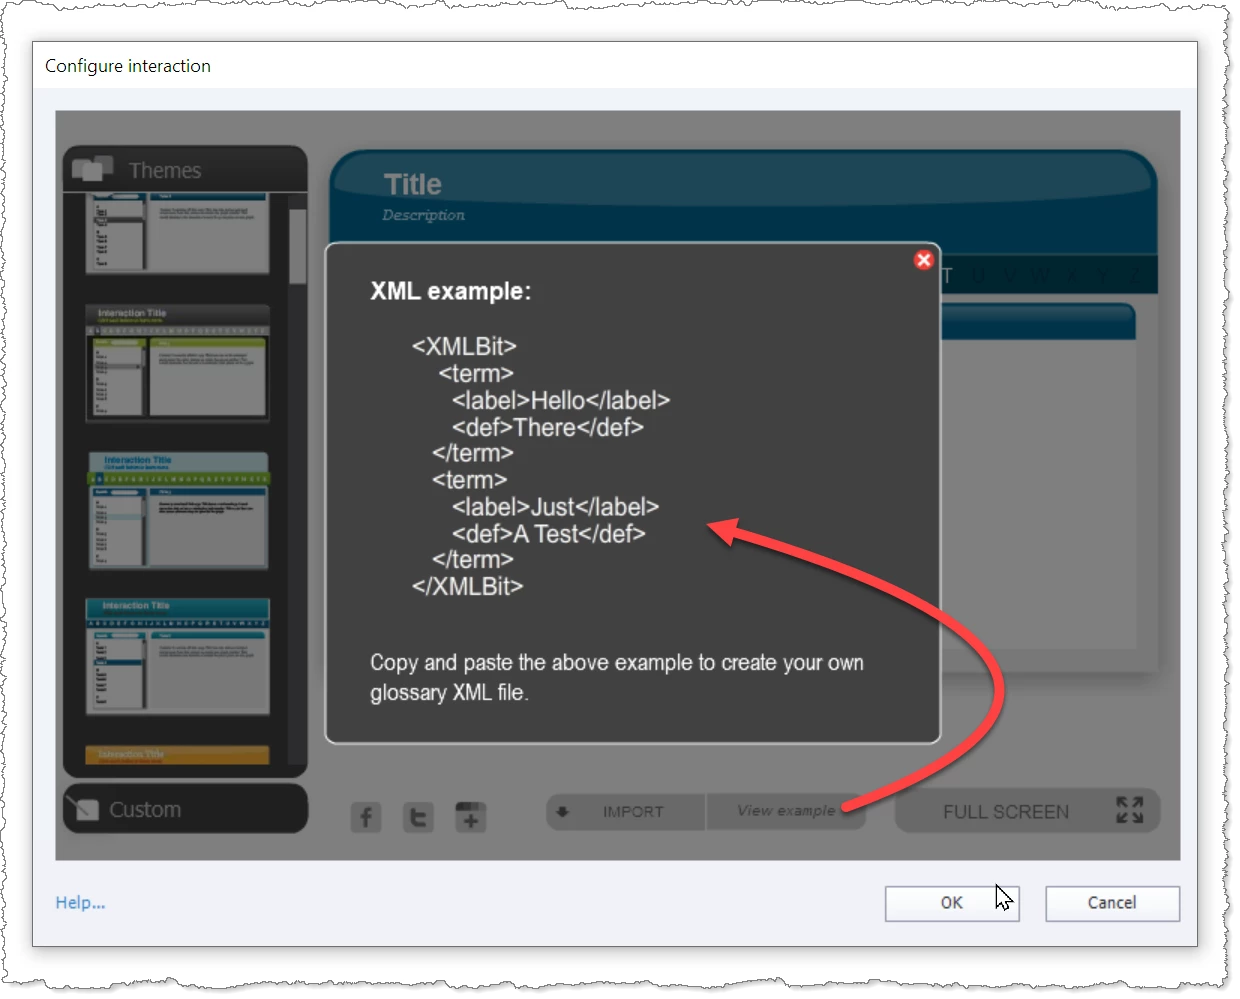This screenshot has height=999, width=1240.
Task: Click the "<label>Just</label>" line
Action: pos(556,507)
